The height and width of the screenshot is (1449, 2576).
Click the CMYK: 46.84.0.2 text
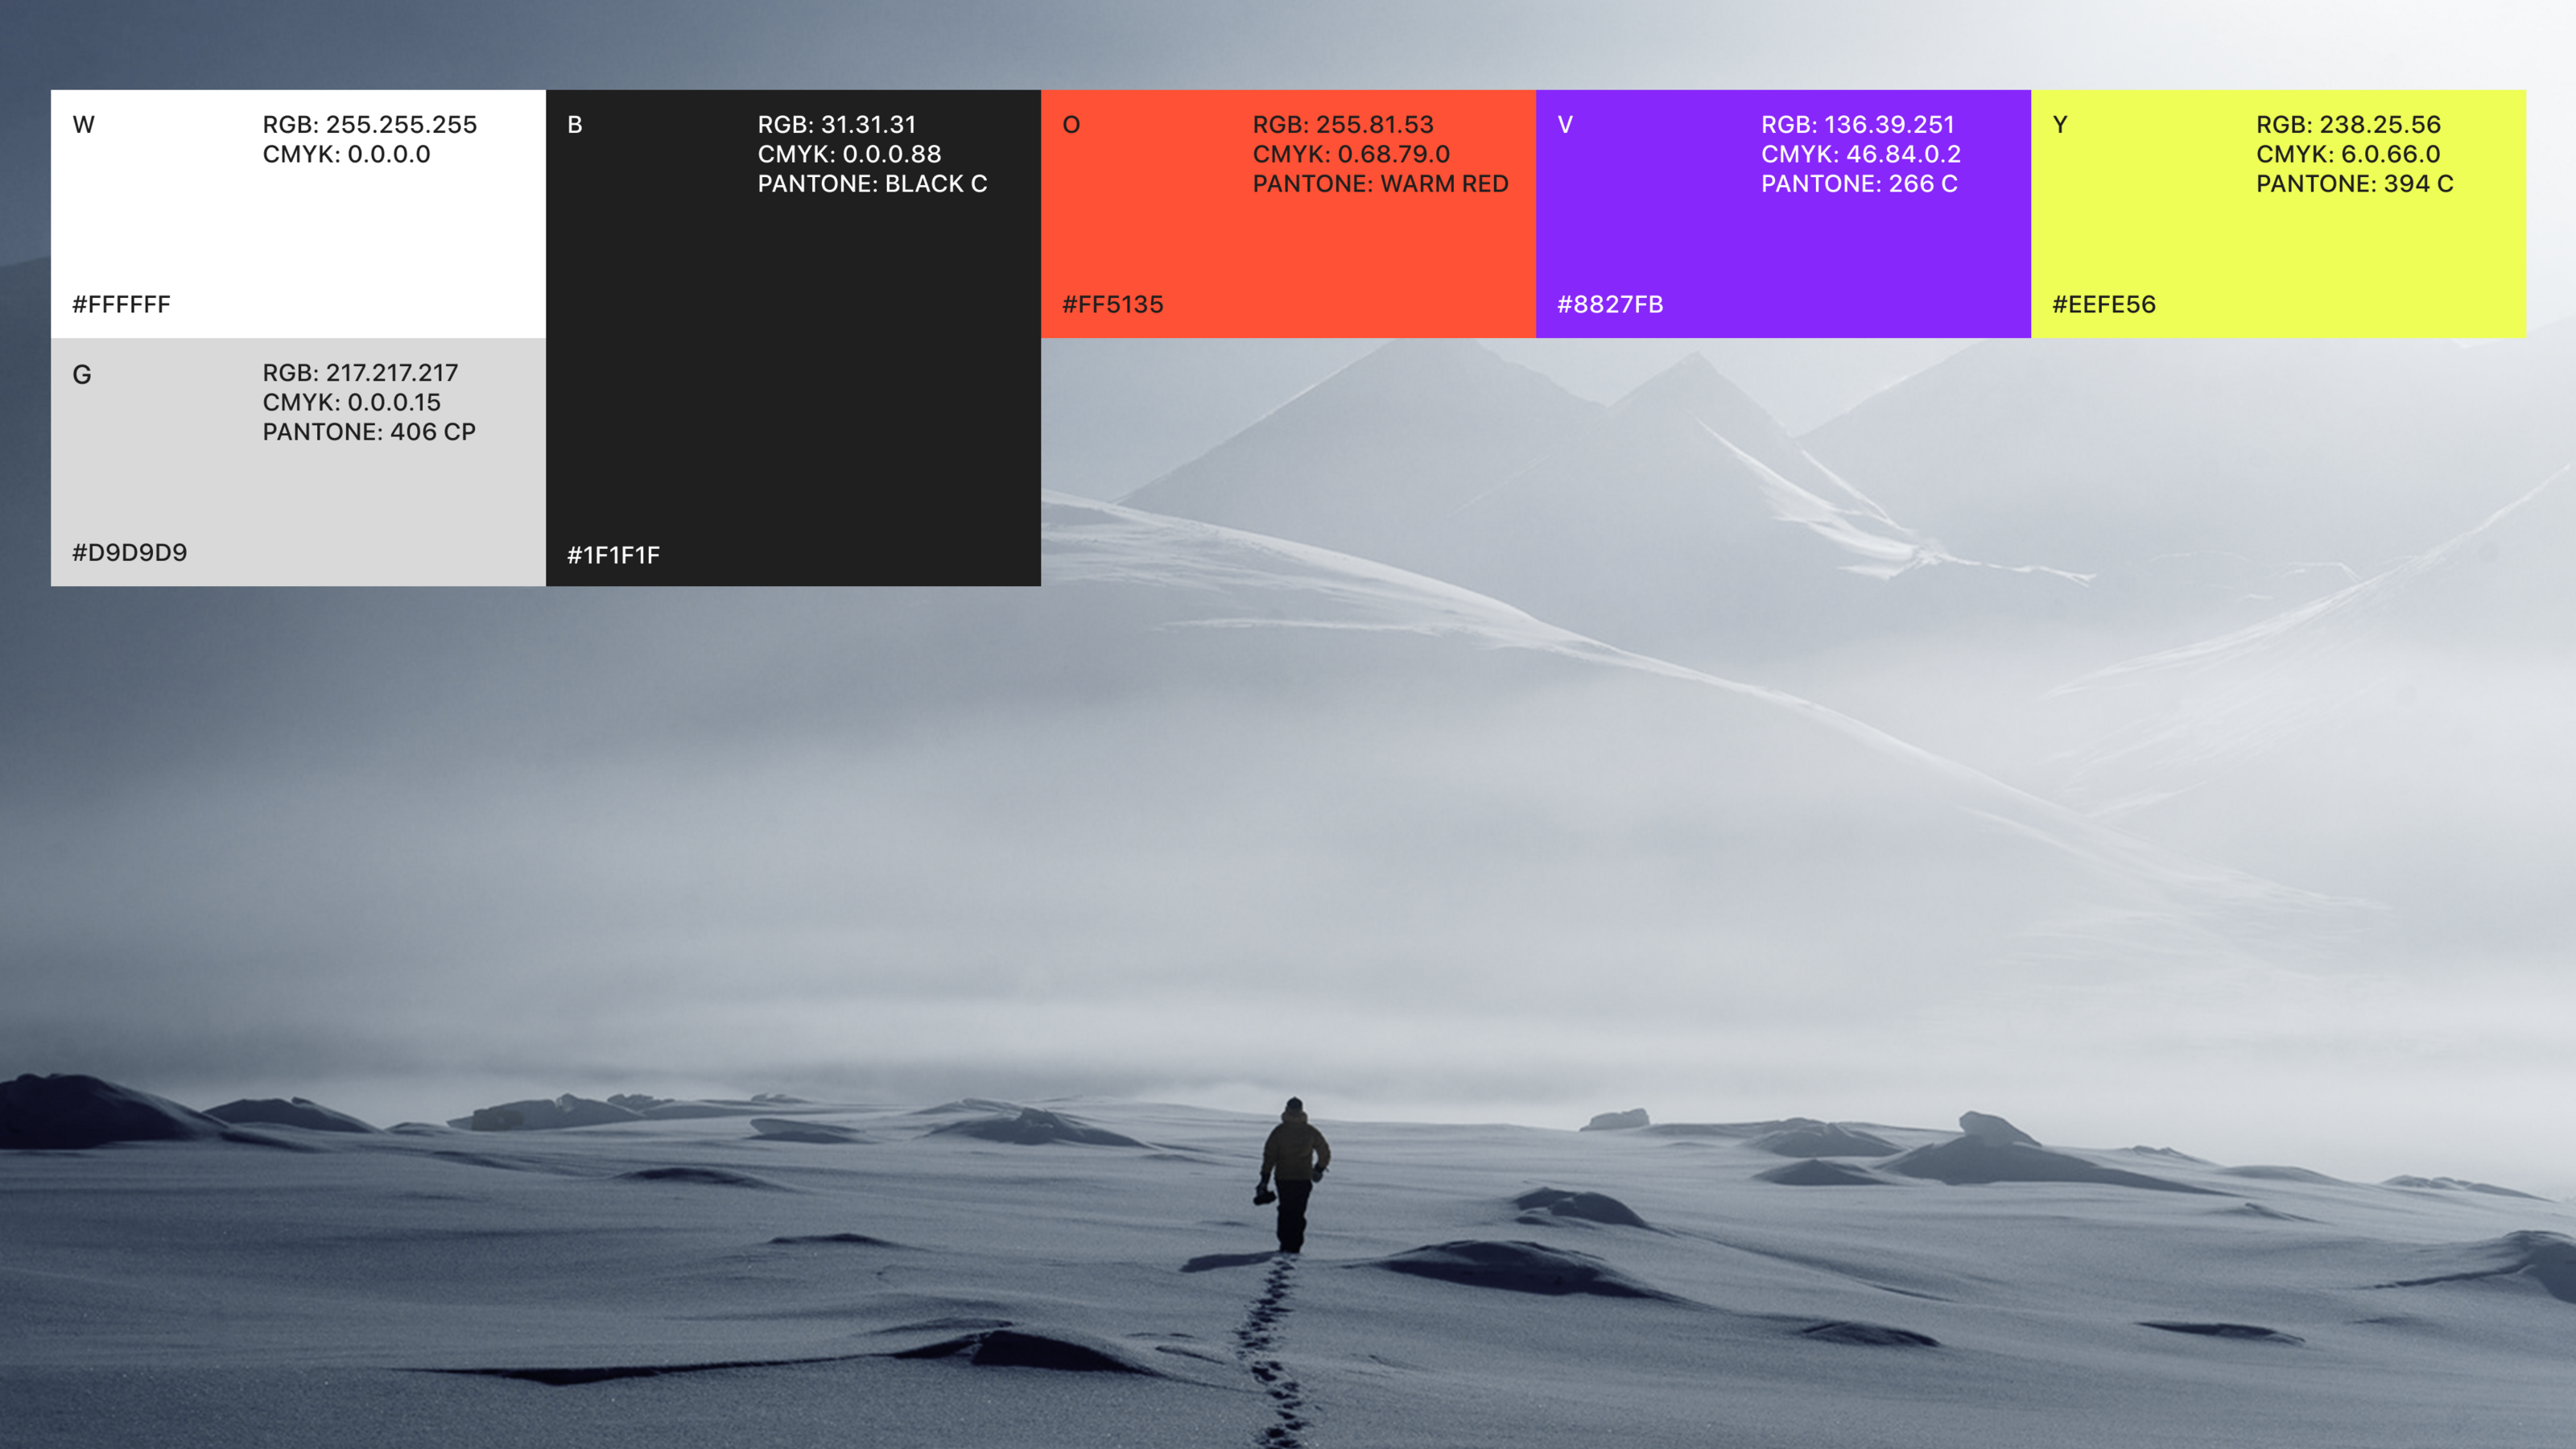tap(1860, 154)
